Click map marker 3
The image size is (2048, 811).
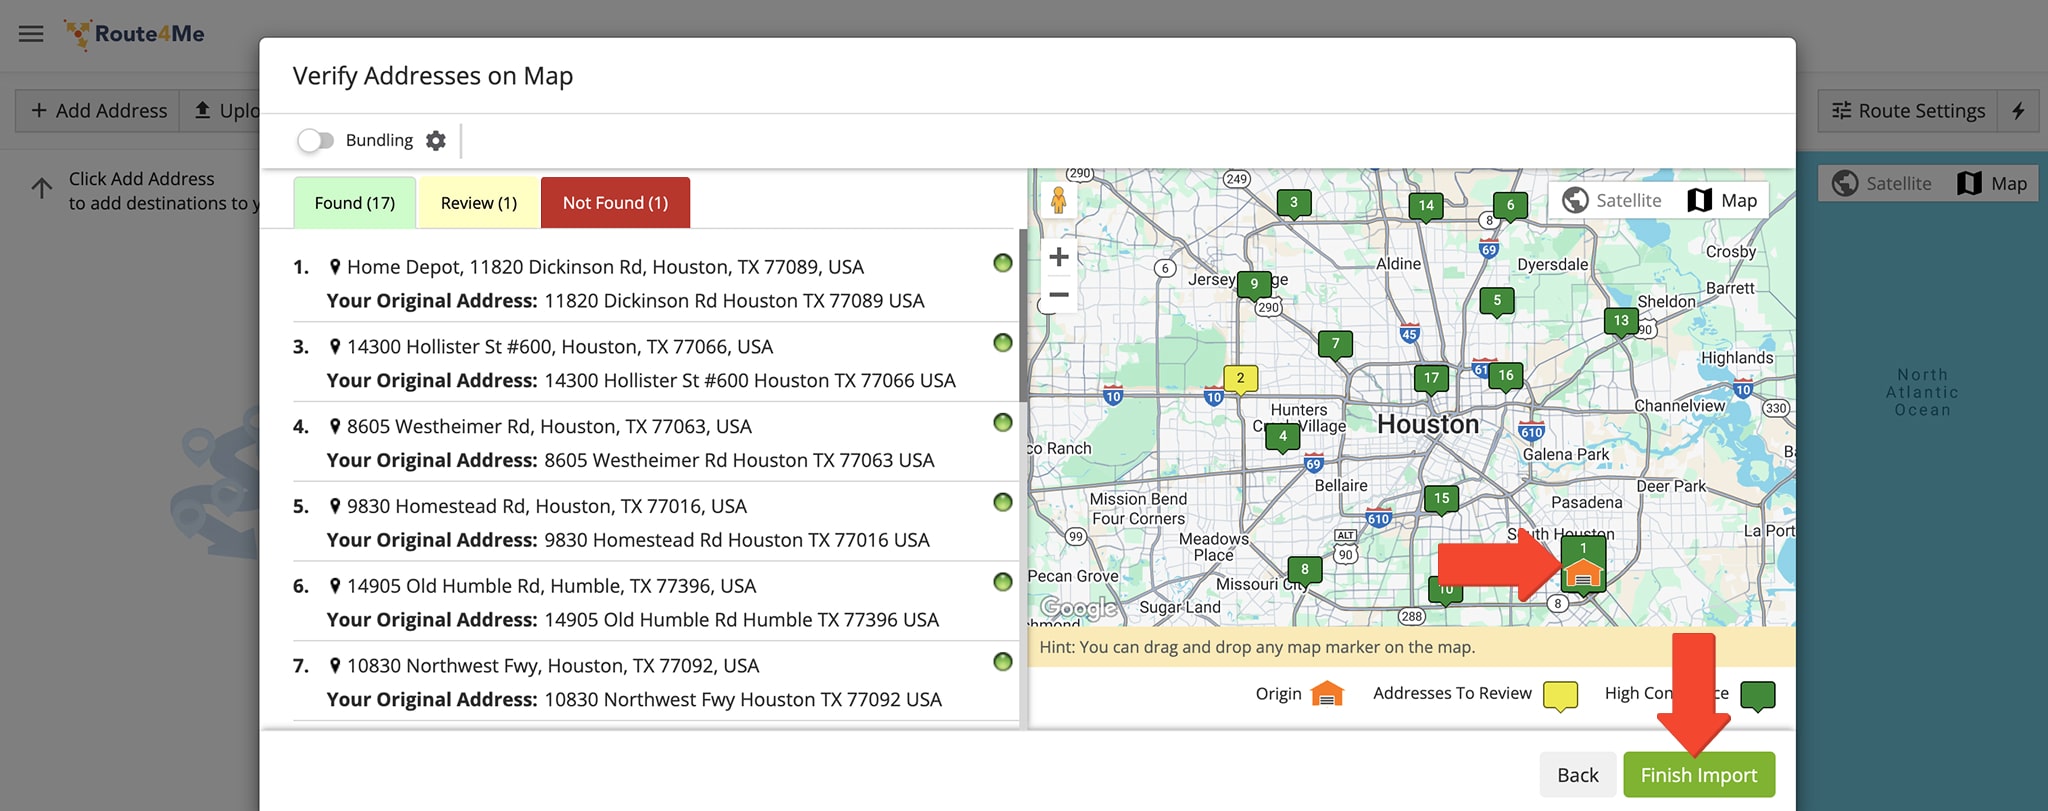click(x=1294, y=204)
